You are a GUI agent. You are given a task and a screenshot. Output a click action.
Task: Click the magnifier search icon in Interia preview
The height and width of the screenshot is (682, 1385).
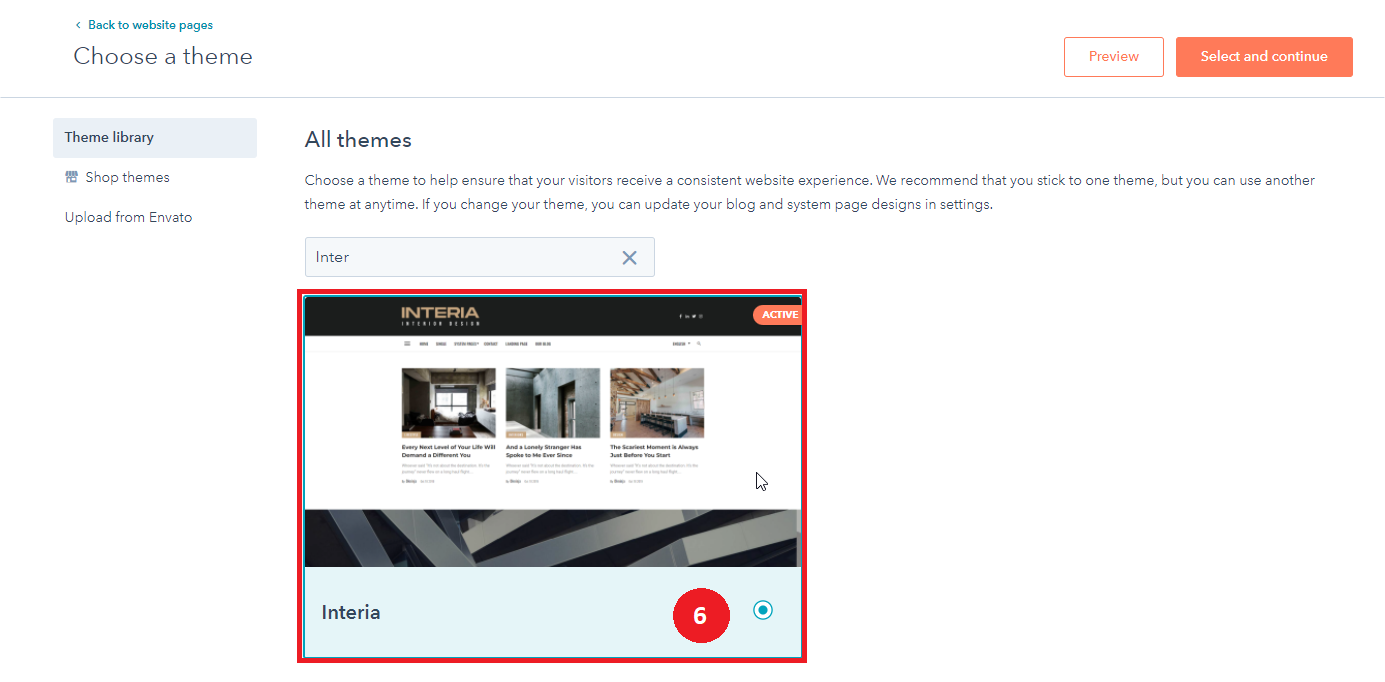[698, 344]
